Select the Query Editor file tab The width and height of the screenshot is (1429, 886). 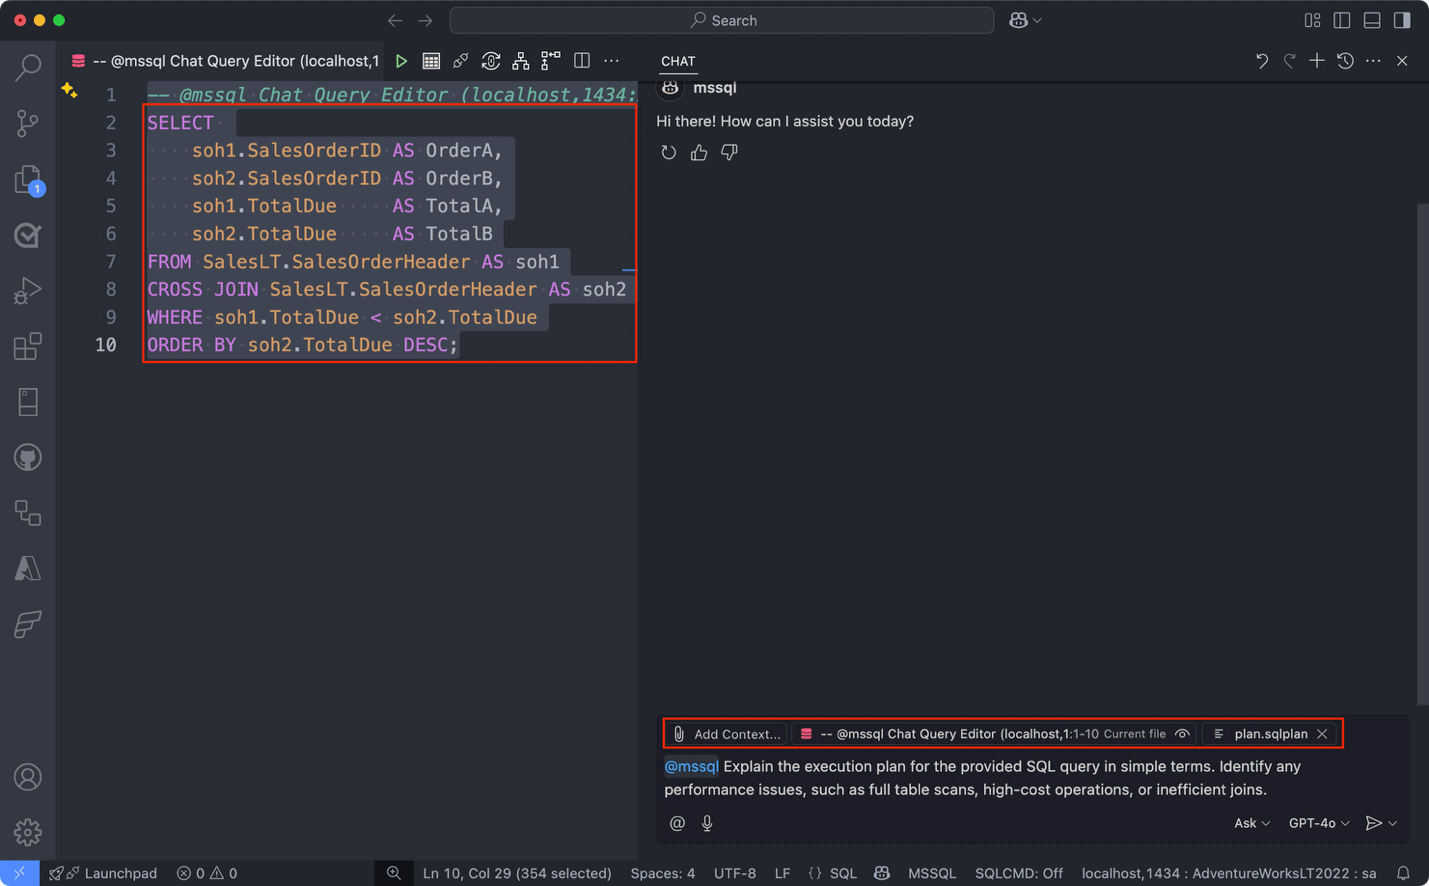click(230, 60)
